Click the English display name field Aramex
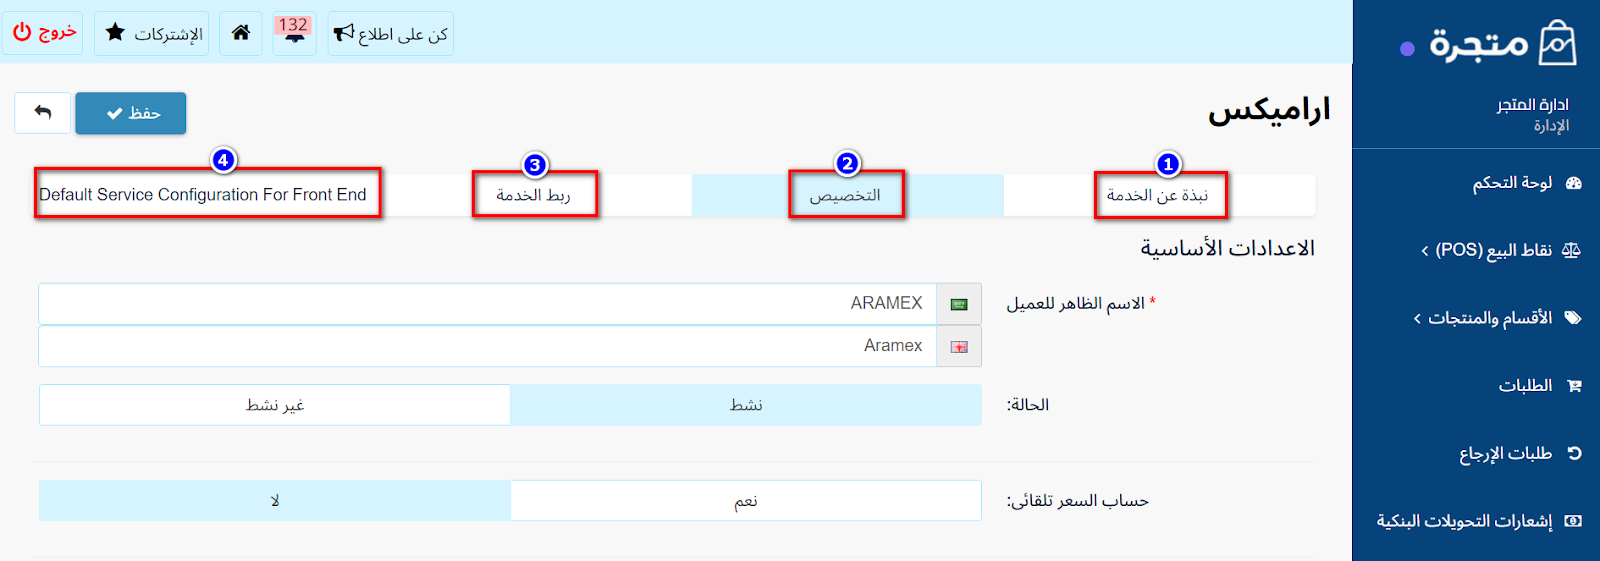 click(487, 346)
